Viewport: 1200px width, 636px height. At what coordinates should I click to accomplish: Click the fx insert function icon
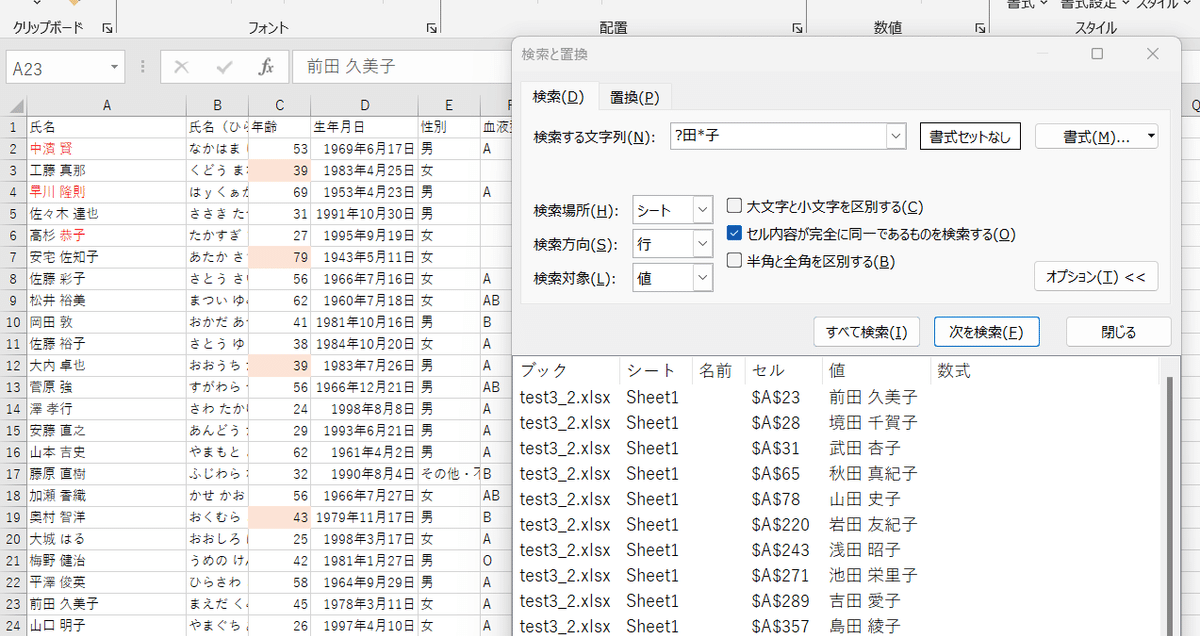pyautogui.click(x=266, y=68)
